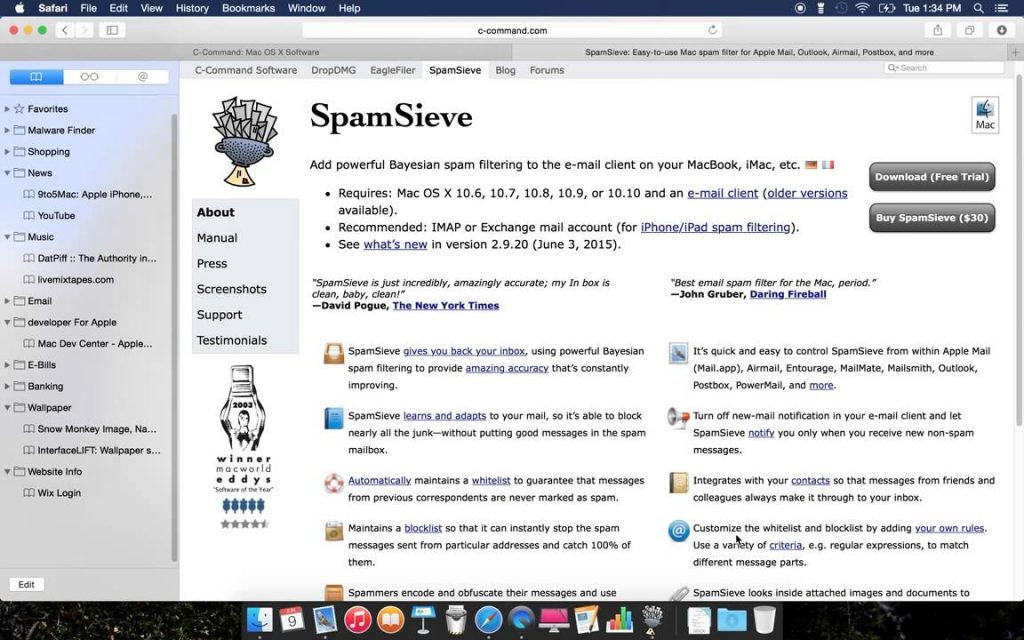Go back with the Safari back arrow
This screenshot has height=640, width=1024.
click(x=65, y=30)
